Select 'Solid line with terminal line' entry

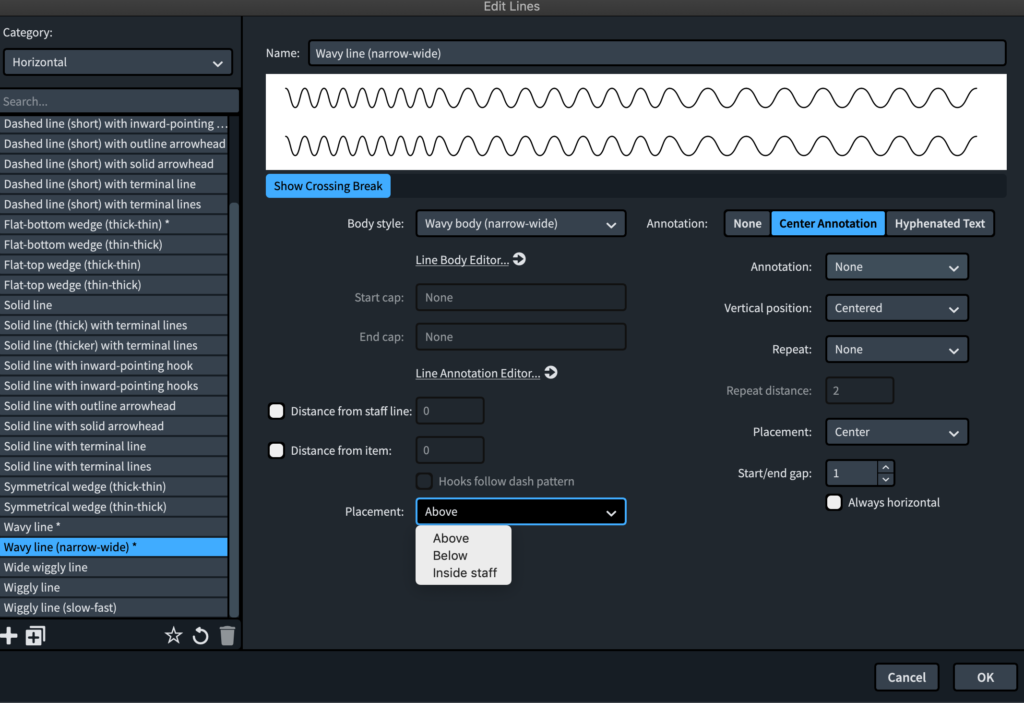(114, 446)
